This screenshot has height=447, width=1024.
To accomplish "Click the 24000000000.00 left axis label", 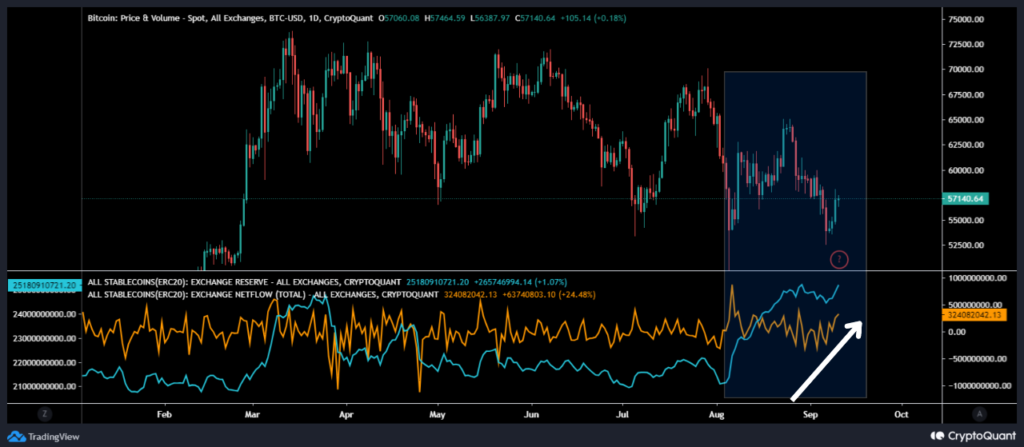I will [x=43, y=314].
